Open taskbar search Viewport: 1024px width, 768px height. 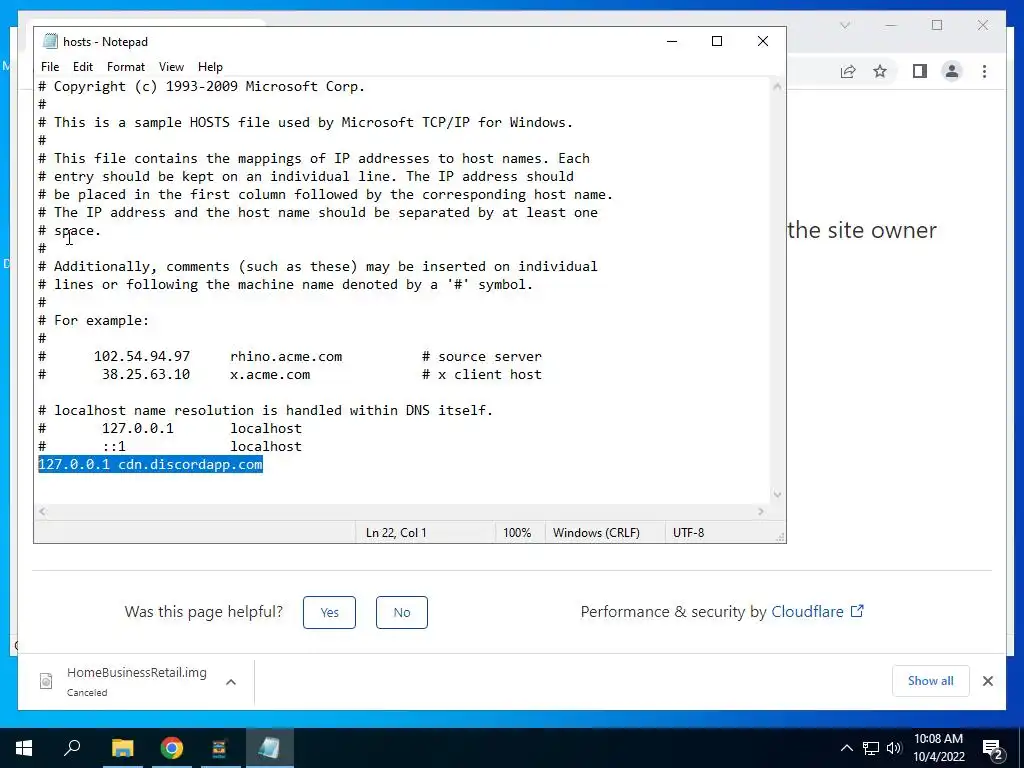[x=72, y=748]
